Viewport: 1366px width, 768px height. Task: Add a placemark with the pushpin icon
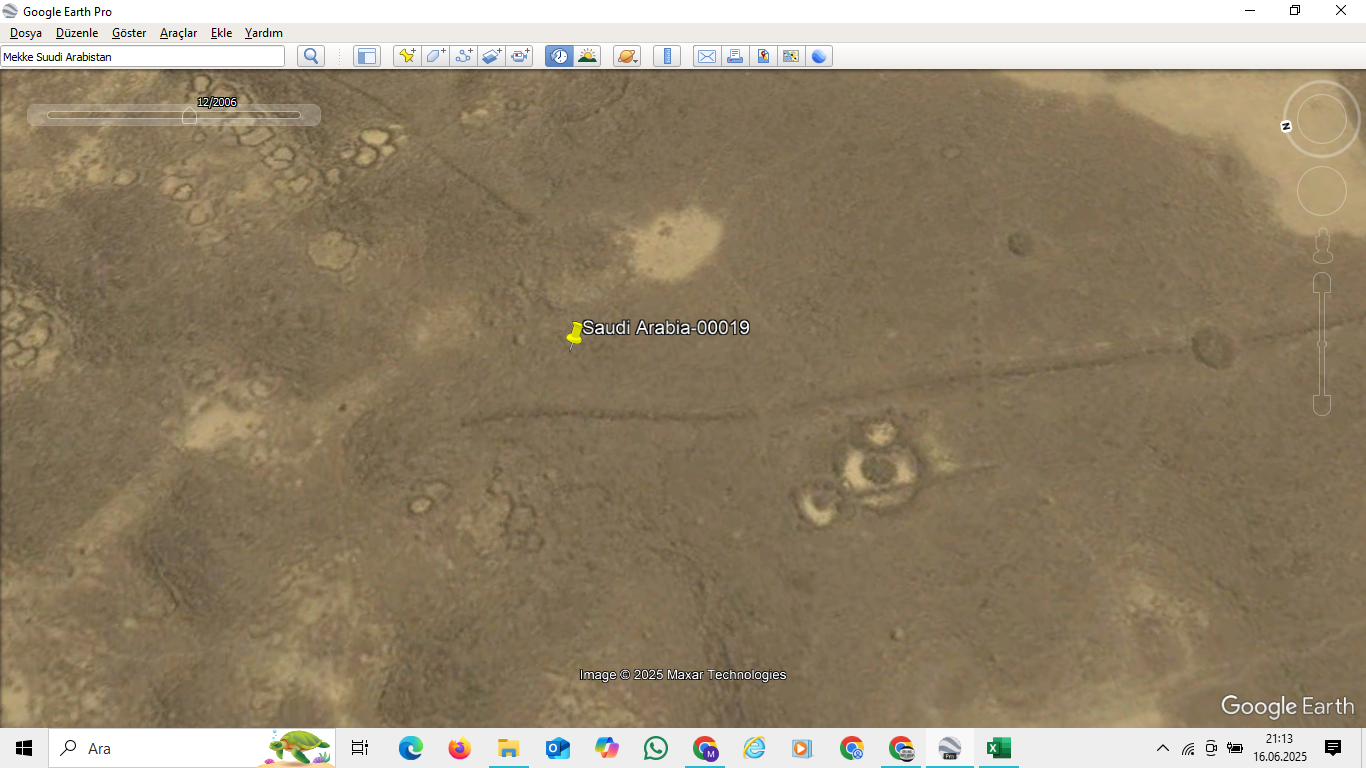coord(407,56)
